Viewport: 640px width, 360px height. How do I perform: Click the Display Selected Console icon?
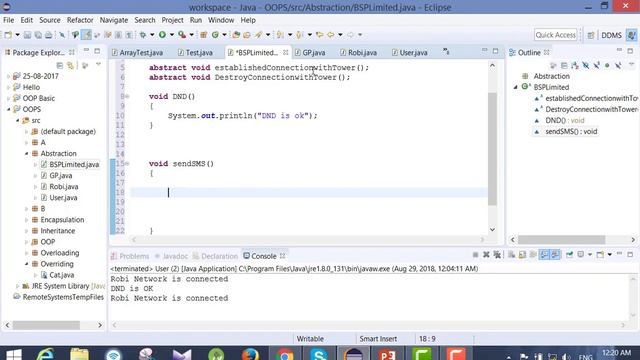(581, 255)
